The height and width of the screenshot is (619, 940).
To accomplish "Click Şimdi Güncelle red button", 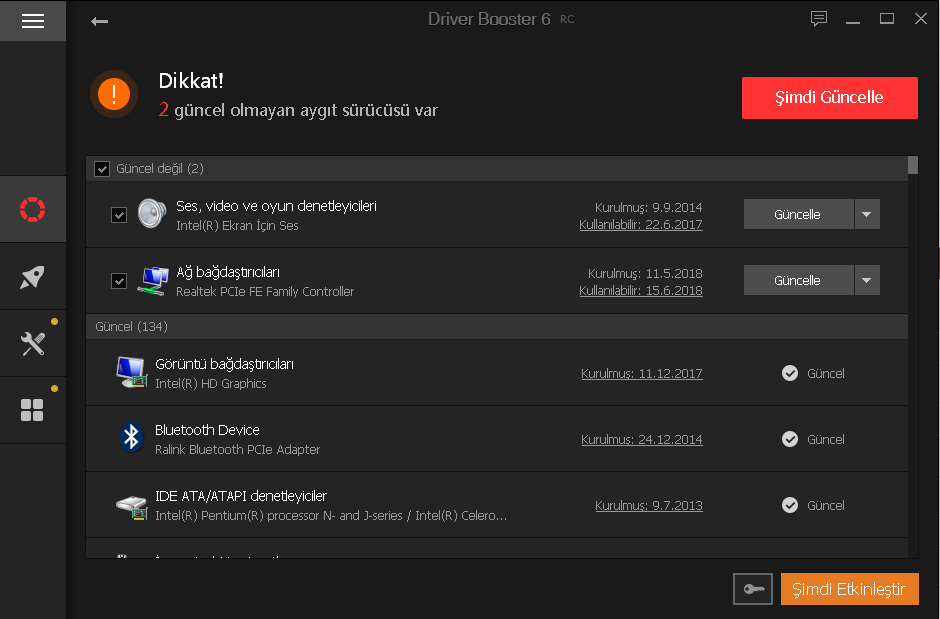I will tap(830, 98).
